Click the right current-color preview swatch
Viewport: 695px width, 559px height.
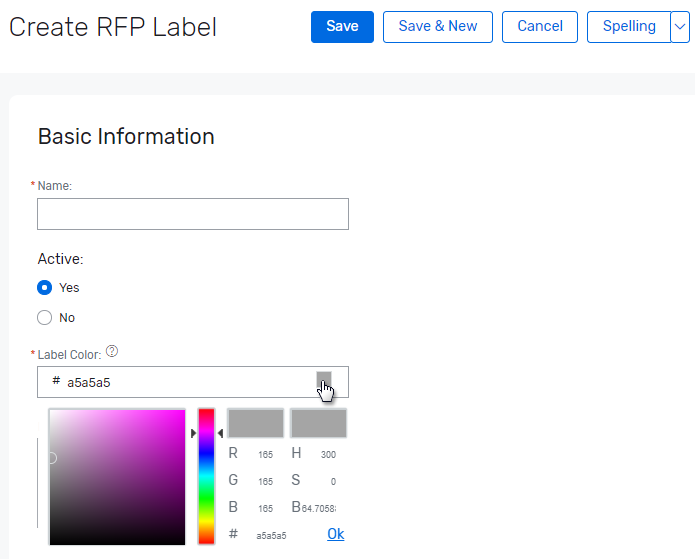318,423
